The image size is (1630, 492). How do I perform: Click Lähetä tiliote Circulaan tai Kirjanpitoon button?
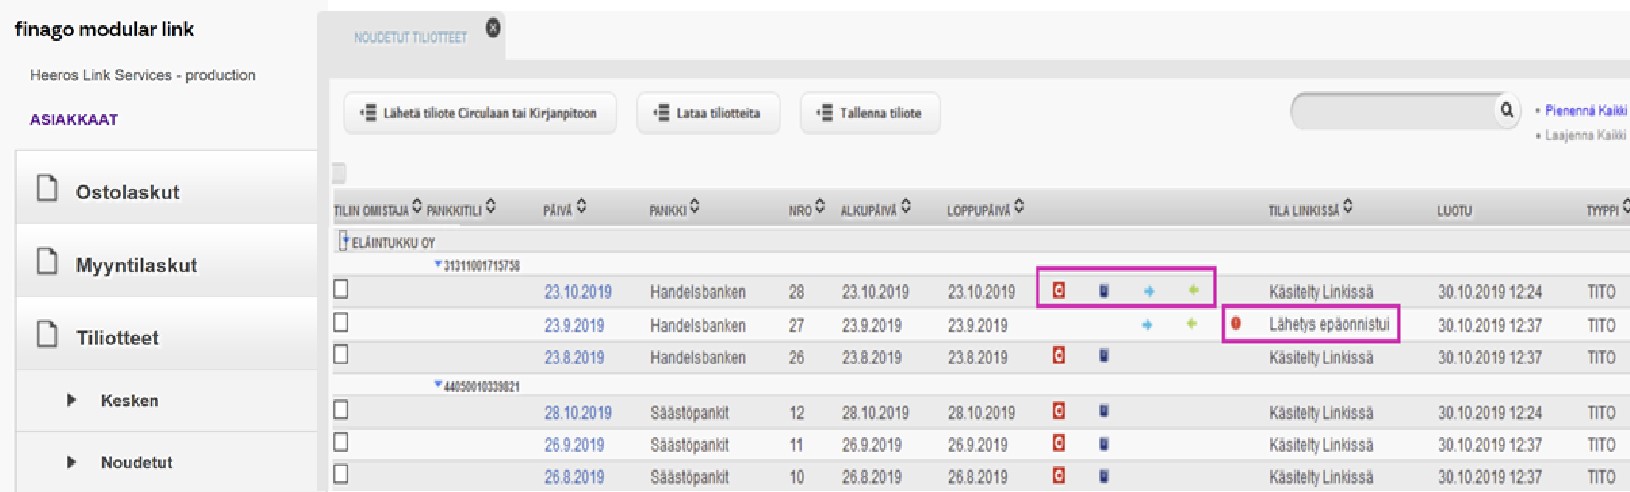[x=480, y=113]
